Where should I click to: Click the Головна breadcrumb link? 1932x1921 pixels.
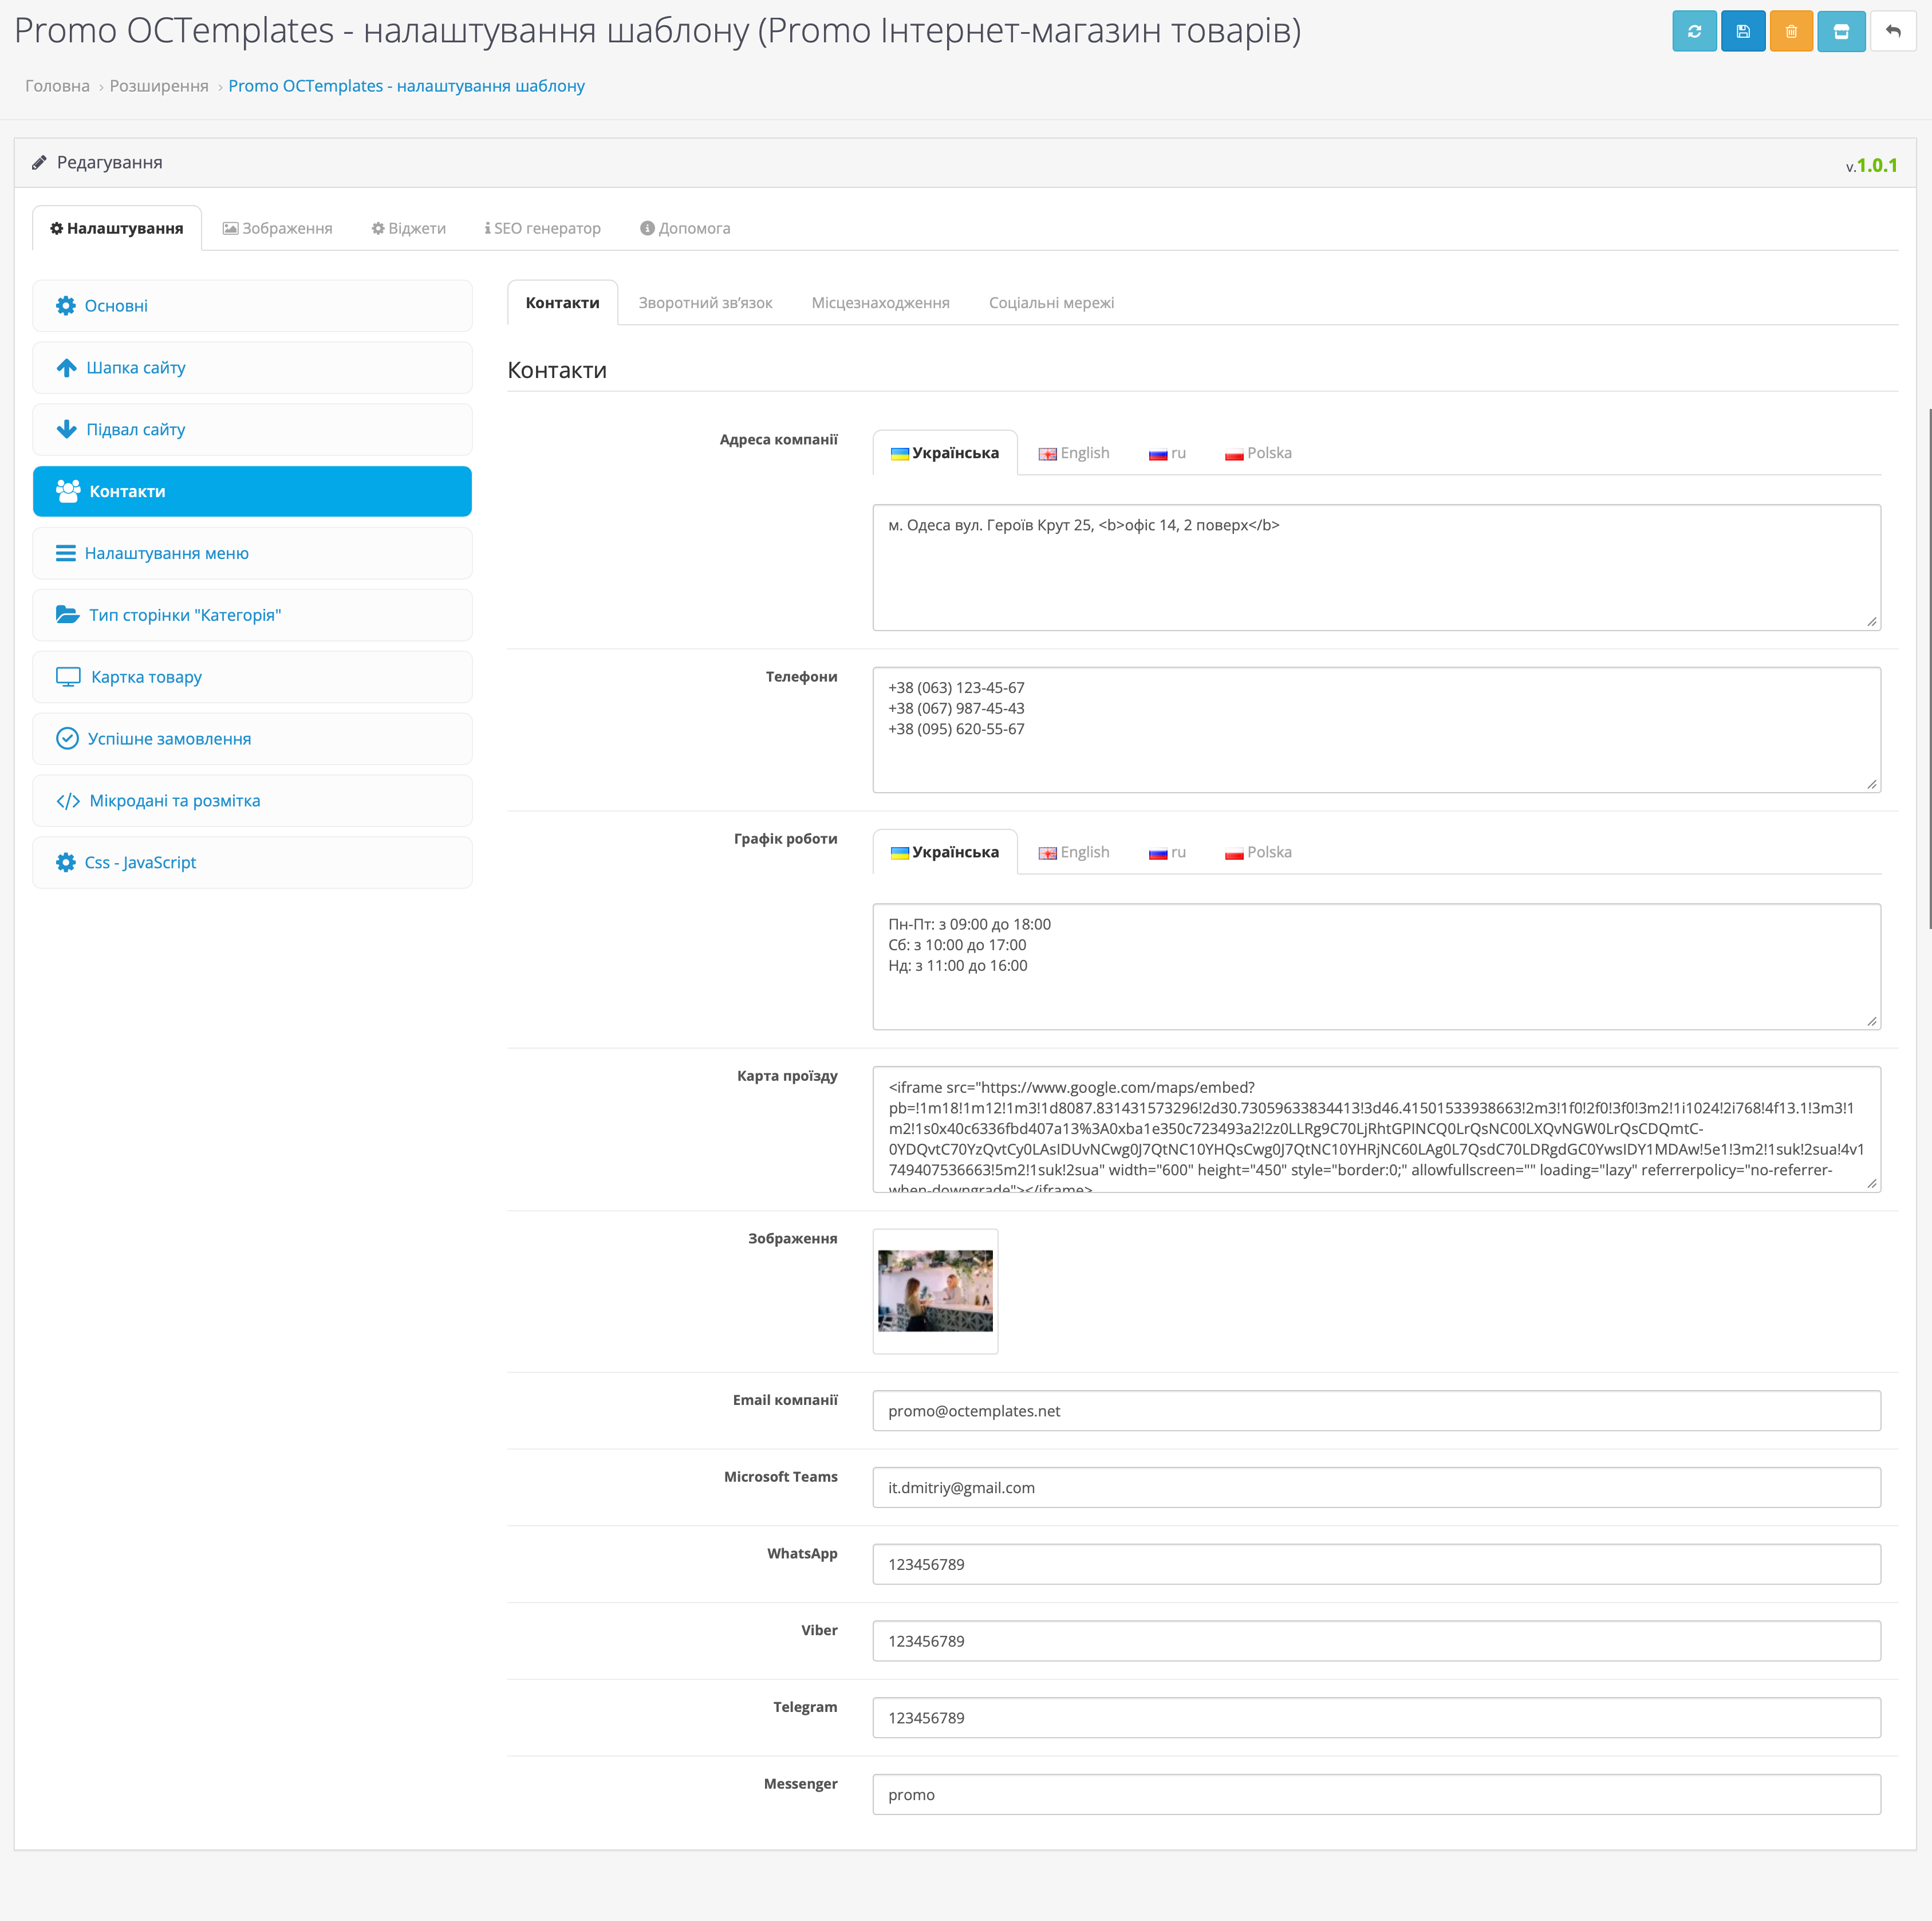[x=57, y=86]
